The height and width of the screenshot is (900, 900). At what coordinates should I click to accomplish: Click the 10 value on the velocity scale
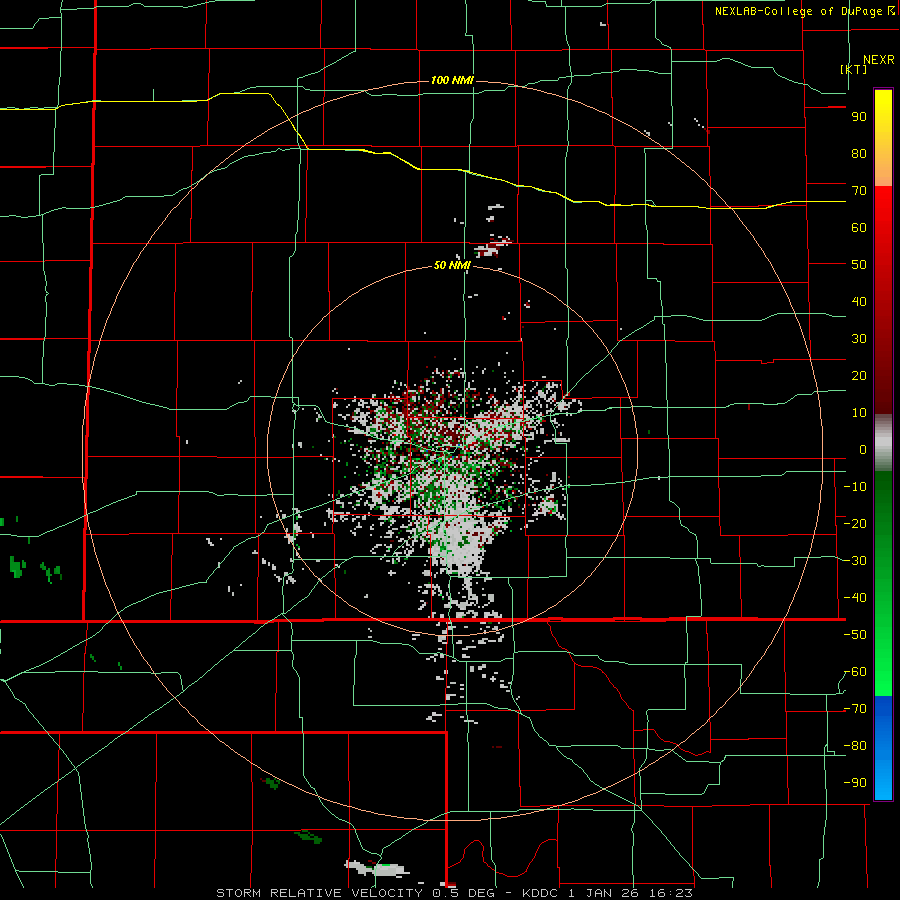click(859, 413)
